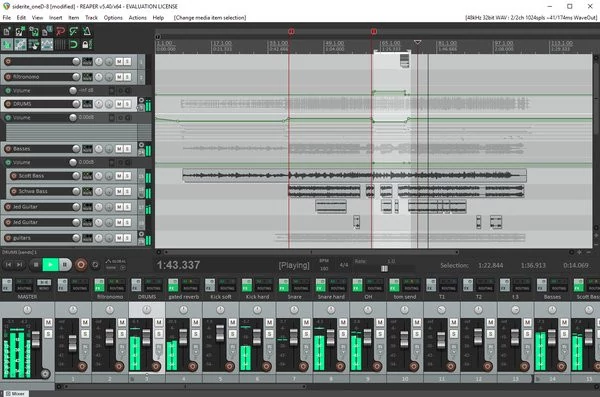Click the Save project toolbar icon

(33, 31)
